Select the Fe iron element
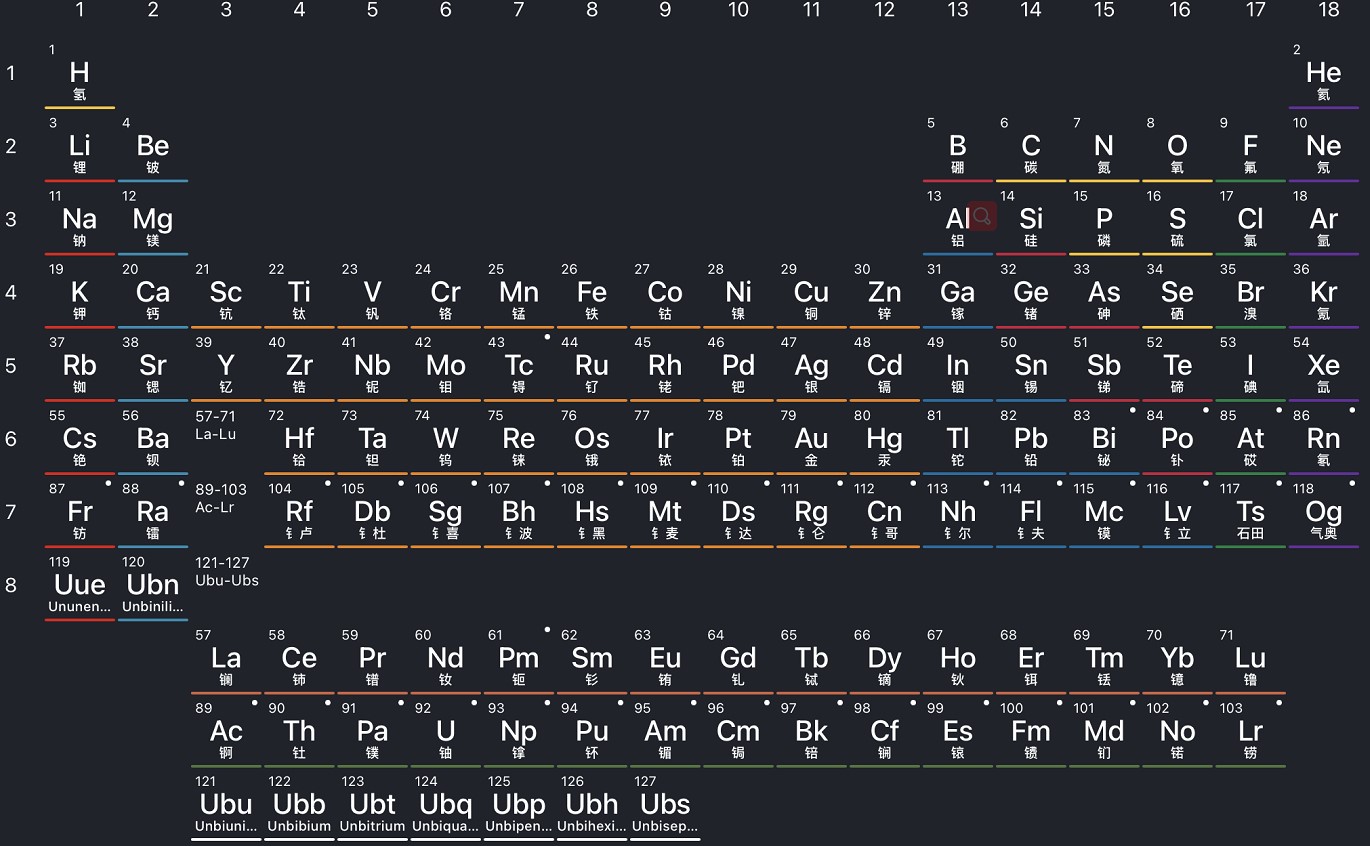The width and height of the screenshot is (1370, 846). [x=591, y=296]
